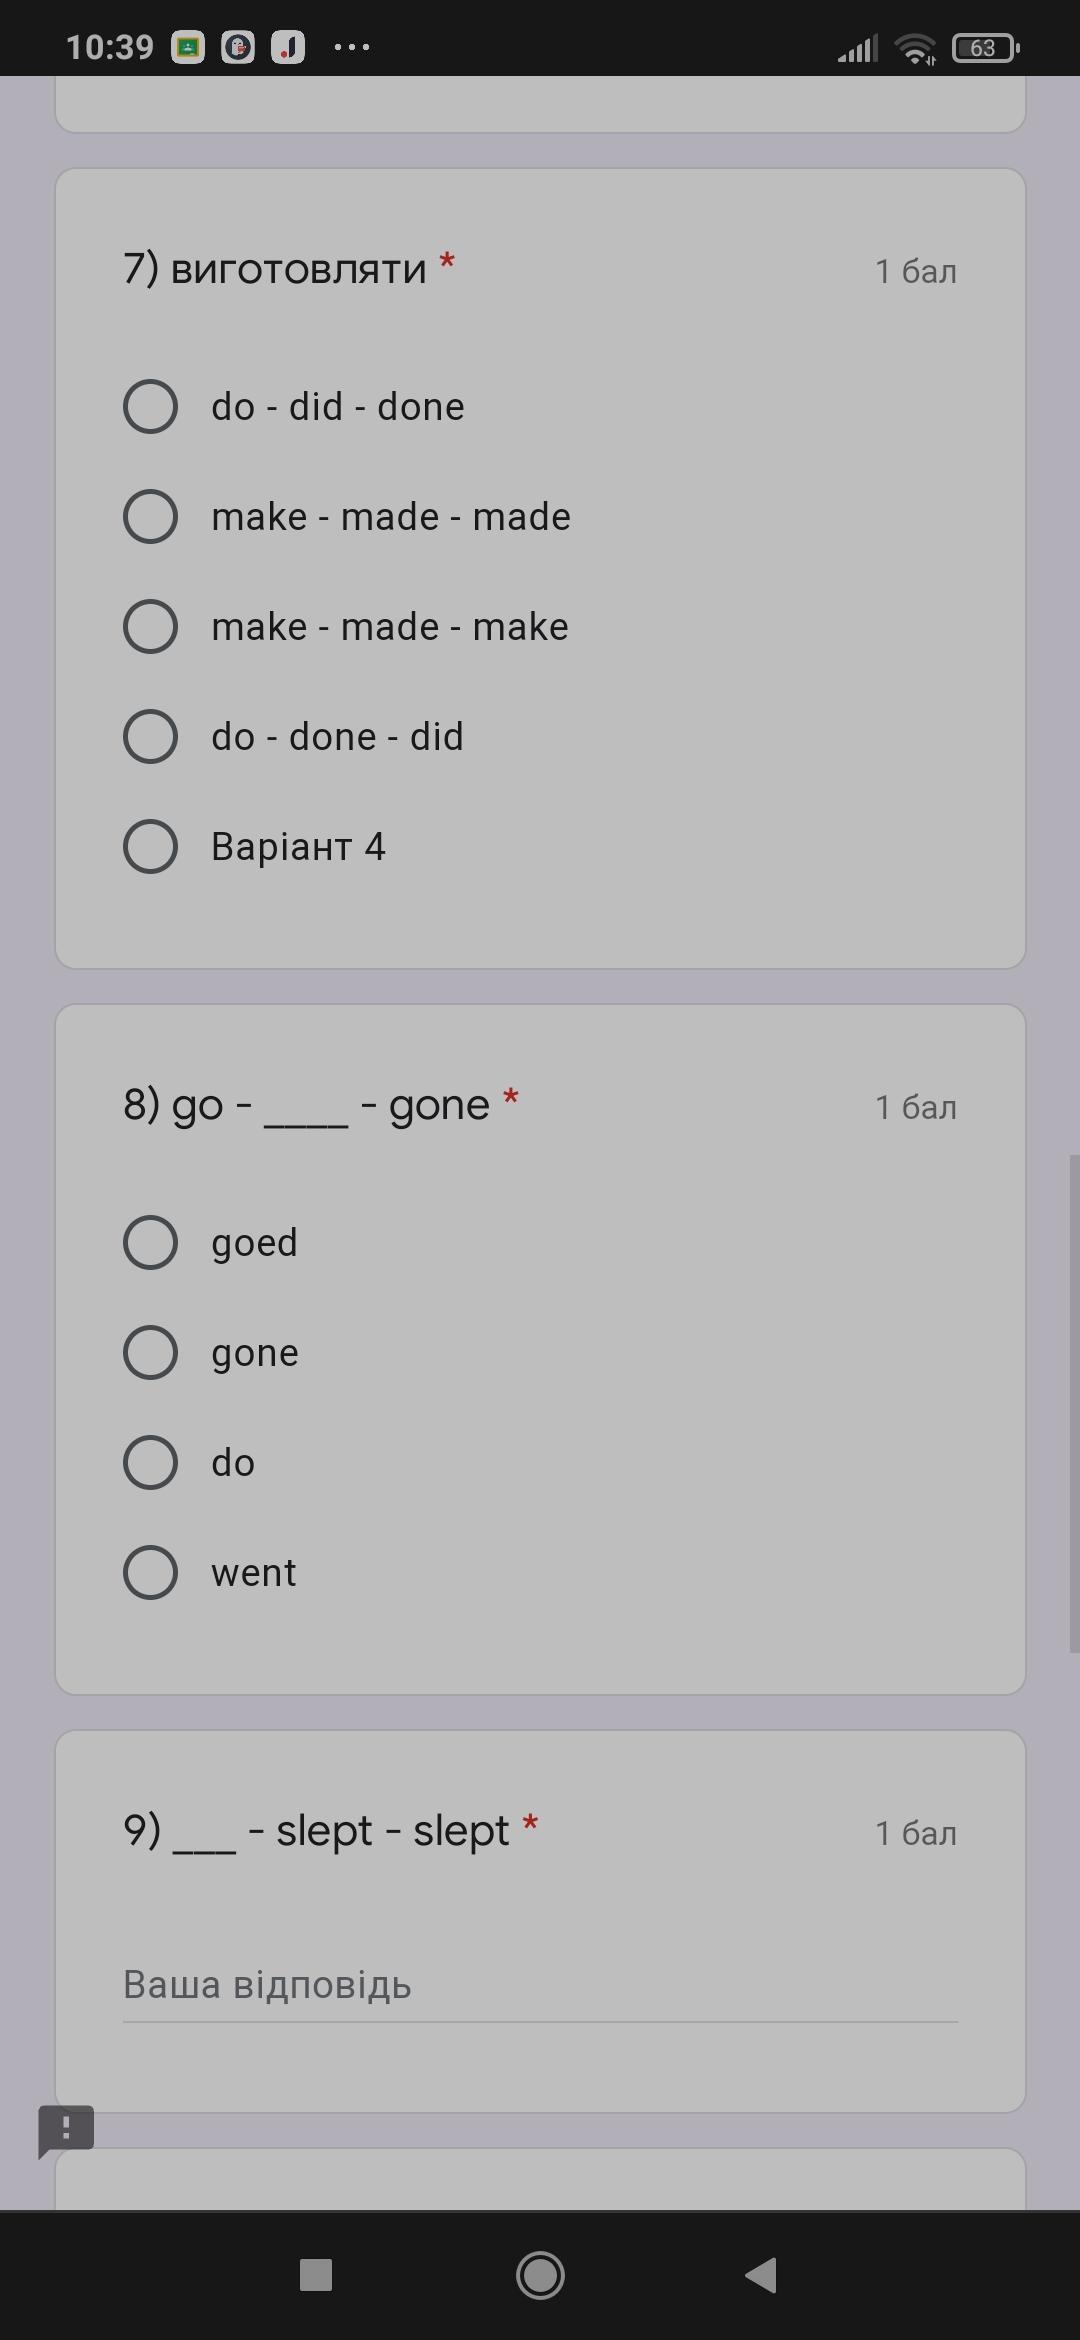
Task: Tap the Classroom notification icon in status bar
Action: point(188,47)
